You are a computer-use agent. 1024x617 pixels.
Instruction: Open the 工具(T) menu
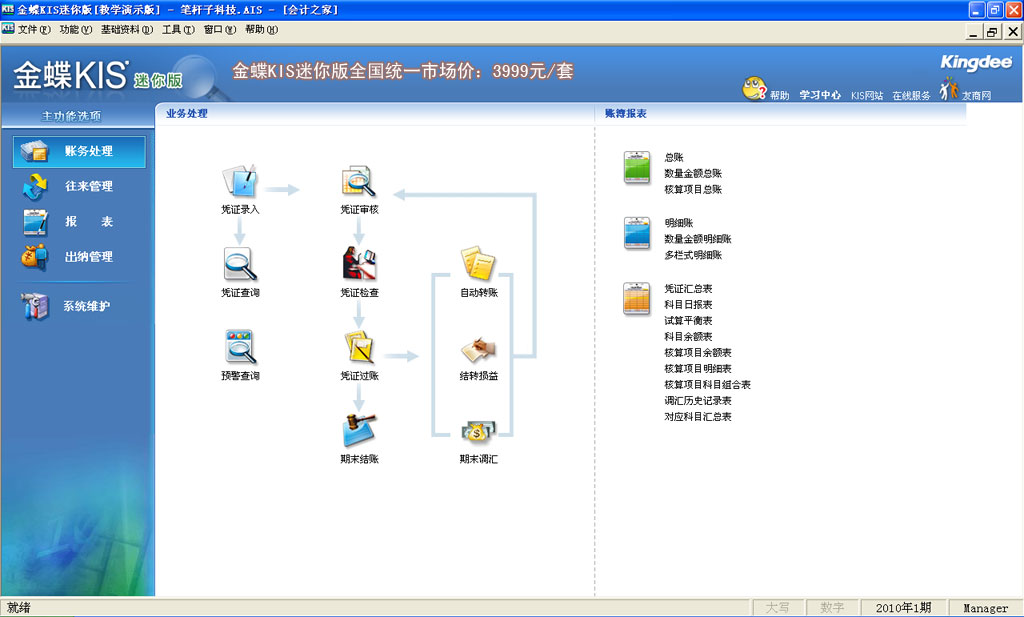click(178, 29)
